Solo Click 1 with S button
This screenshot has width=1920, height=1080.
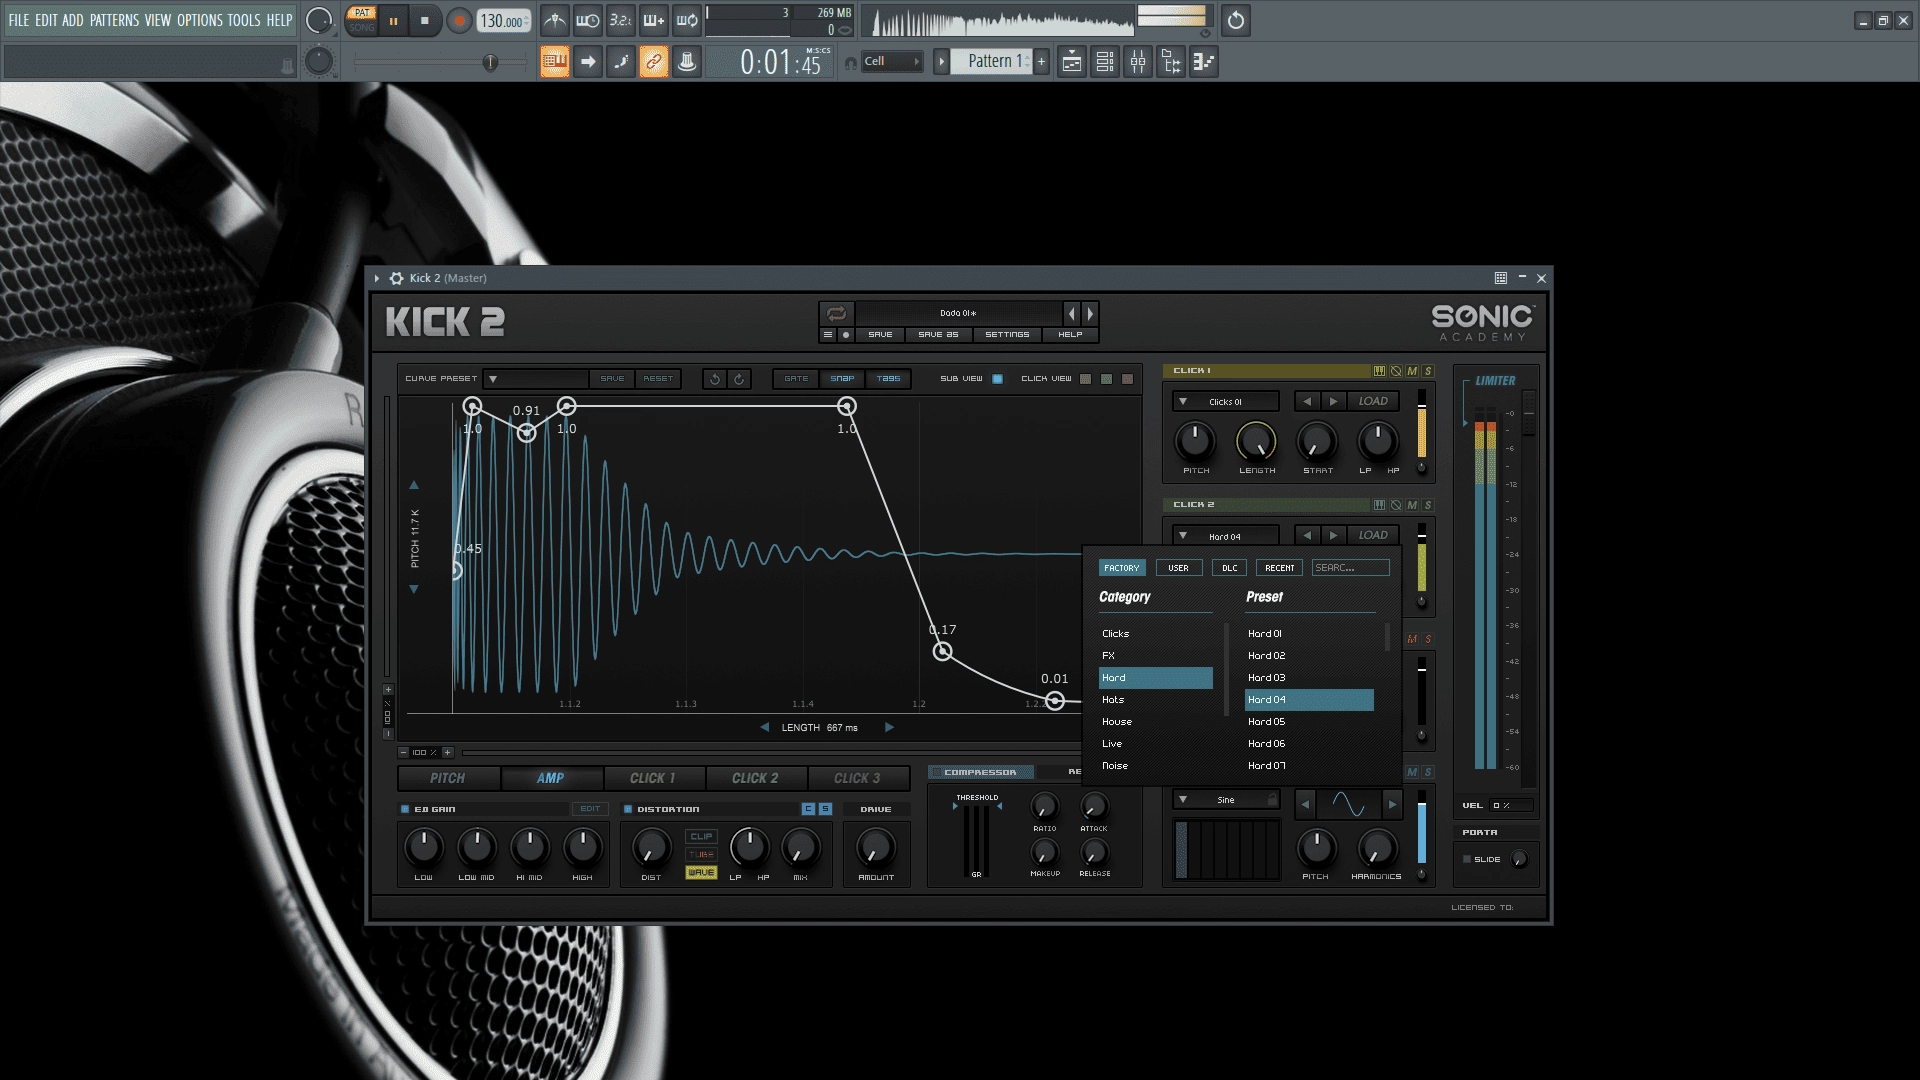(1428, 371)
